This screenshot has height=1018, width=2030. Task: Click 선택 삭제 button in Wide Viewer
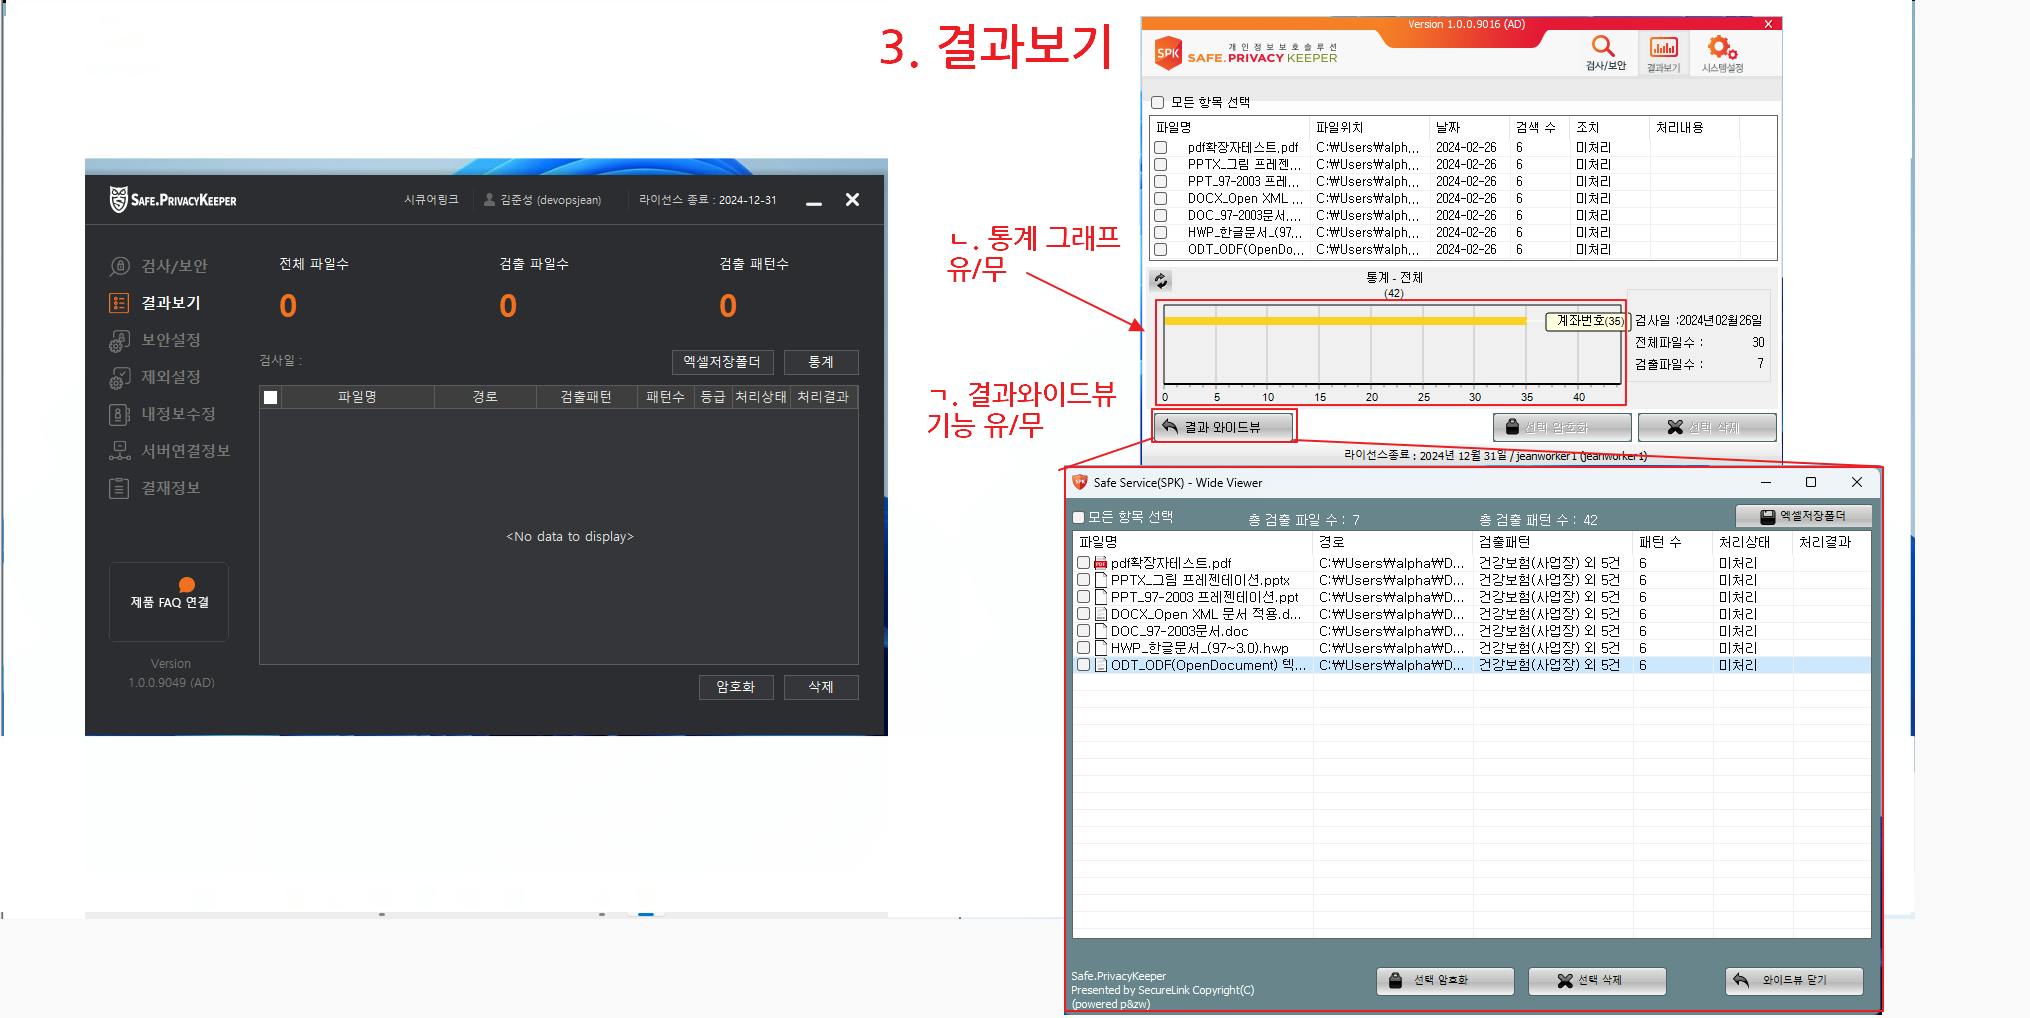[1597, 981]
